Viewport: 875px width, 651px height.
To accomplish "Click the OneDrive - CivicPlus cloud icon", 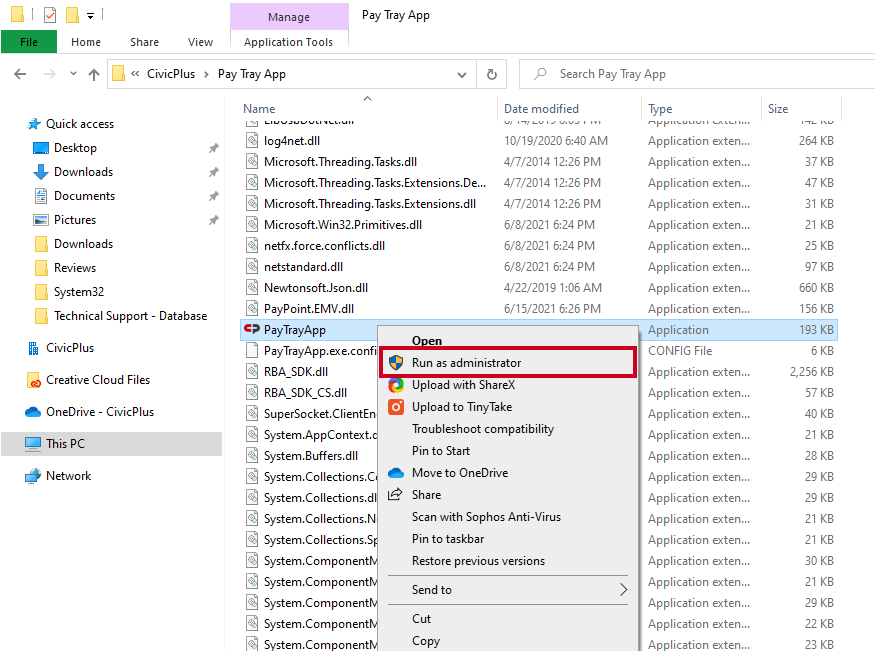I will (33, 412).
